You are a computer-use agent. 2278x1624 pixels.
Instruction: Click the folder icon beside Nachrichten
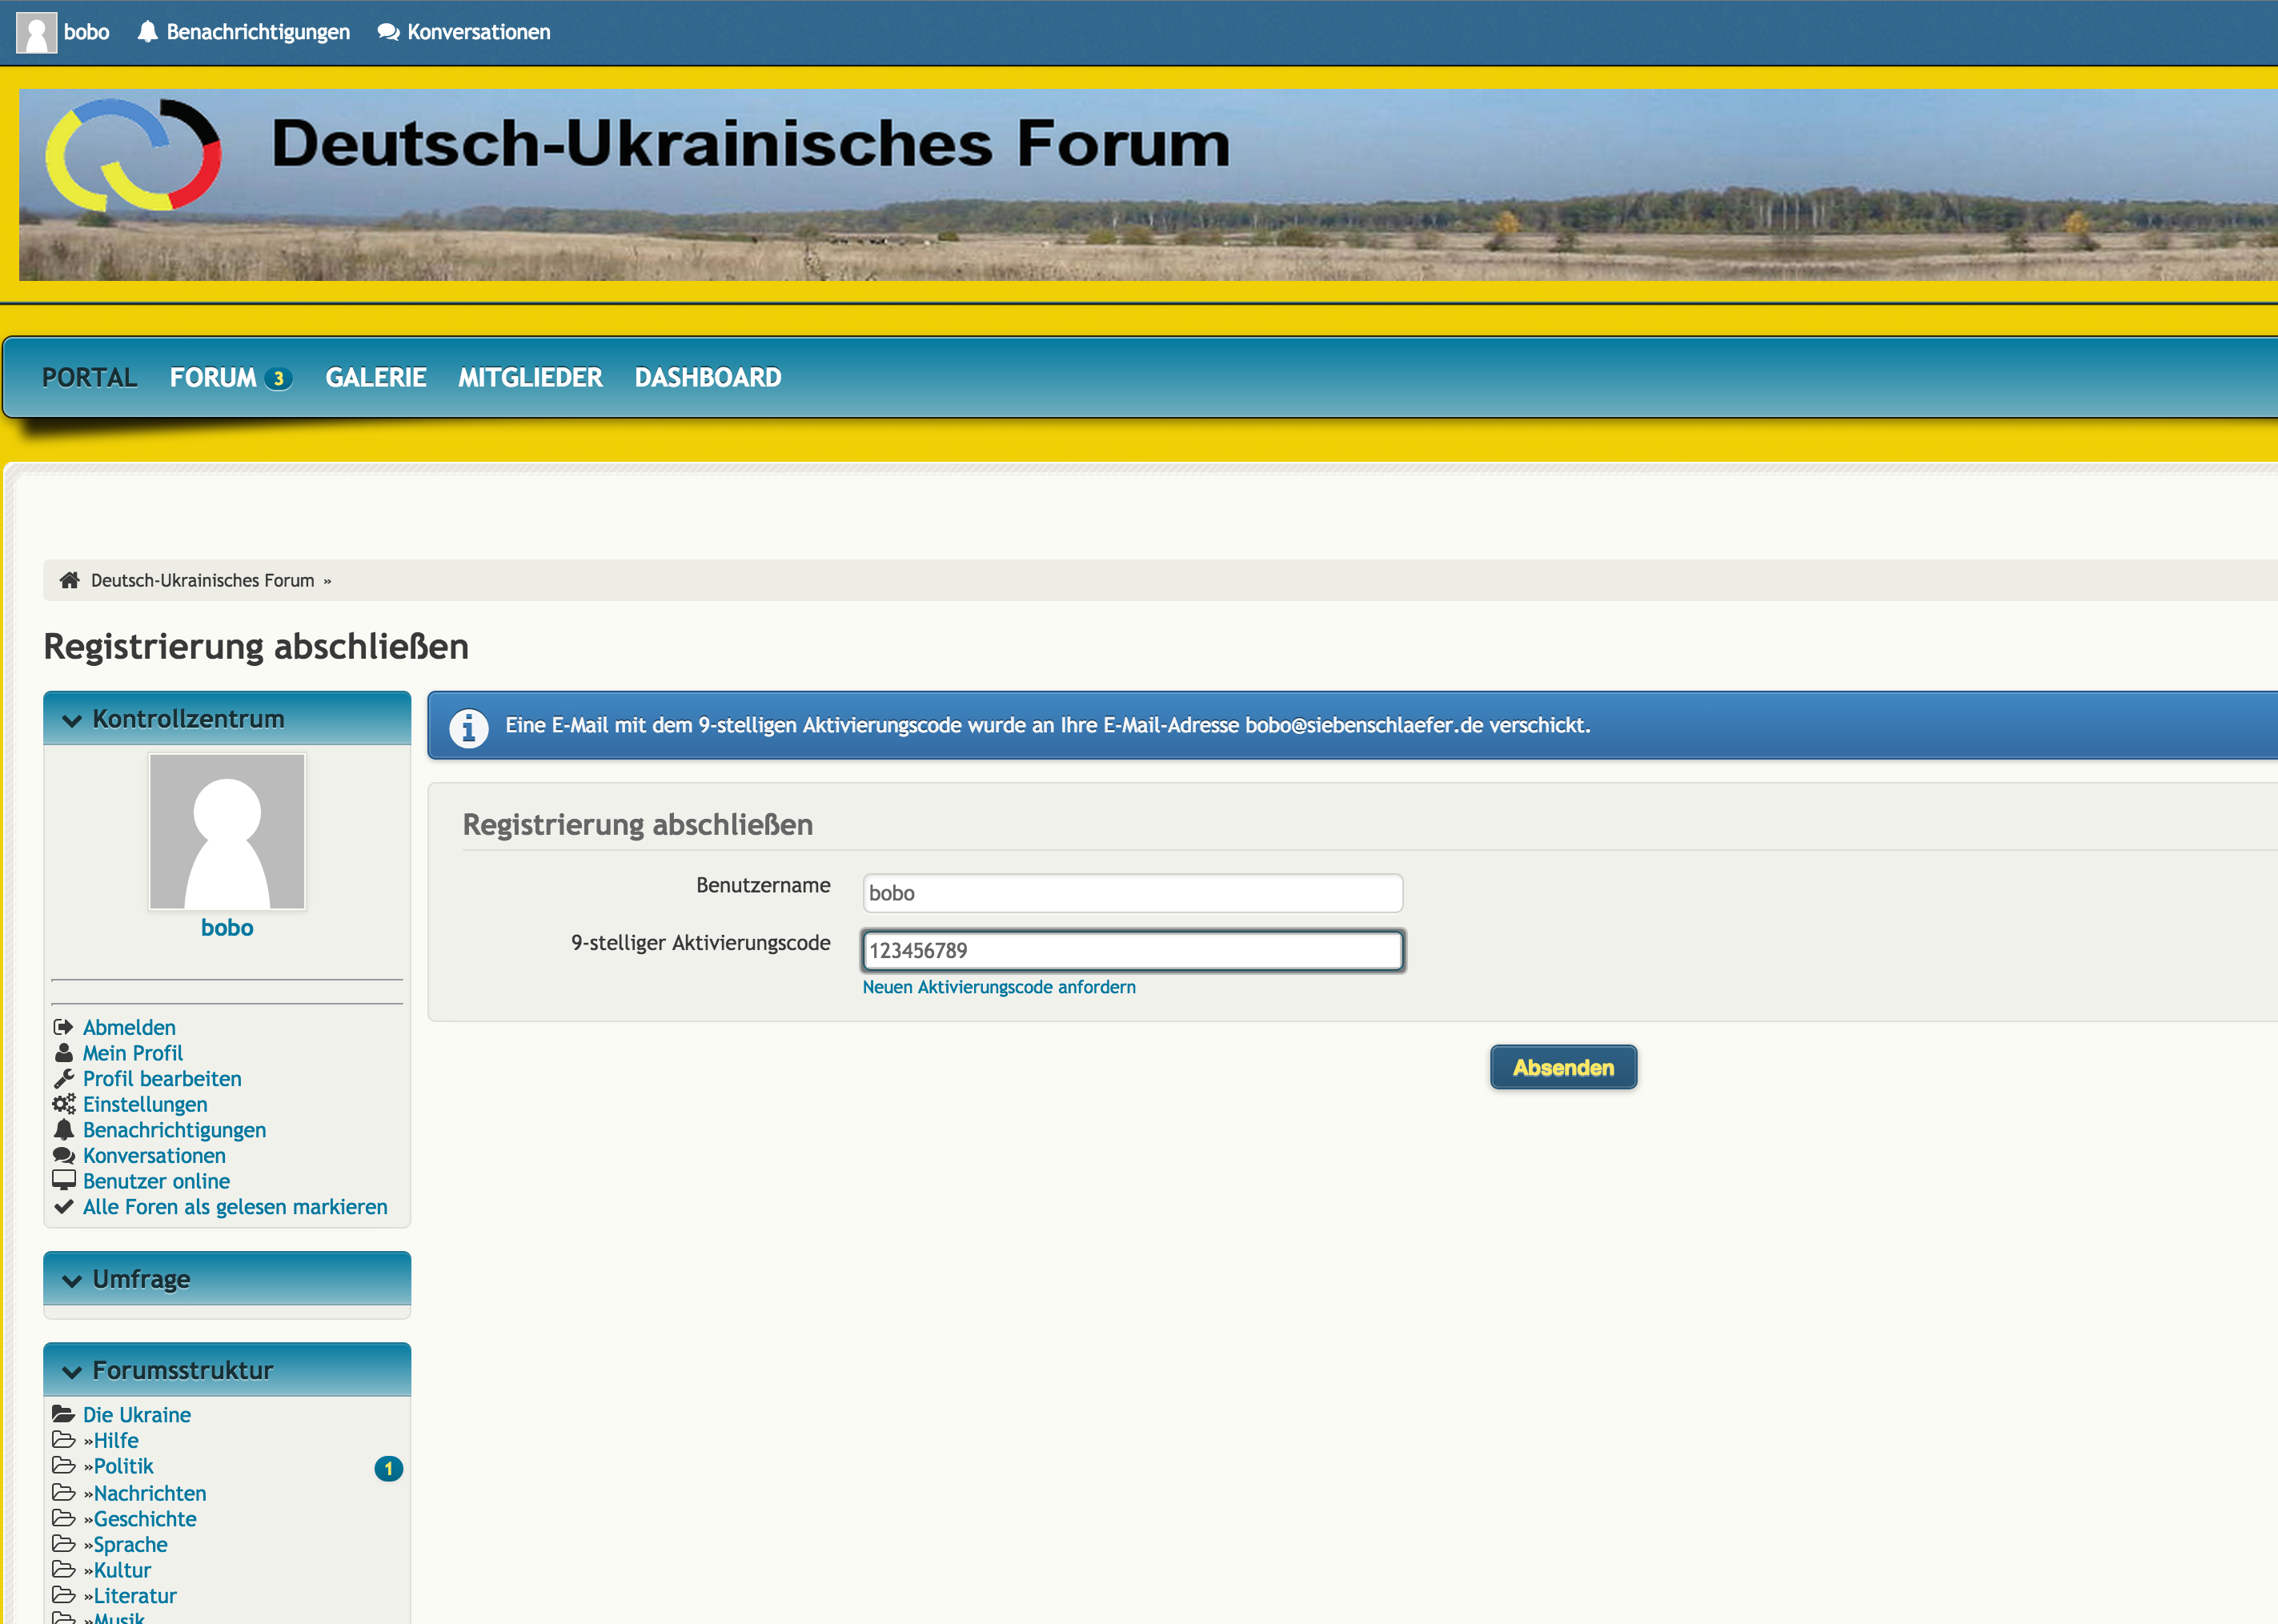[64, 1493]
